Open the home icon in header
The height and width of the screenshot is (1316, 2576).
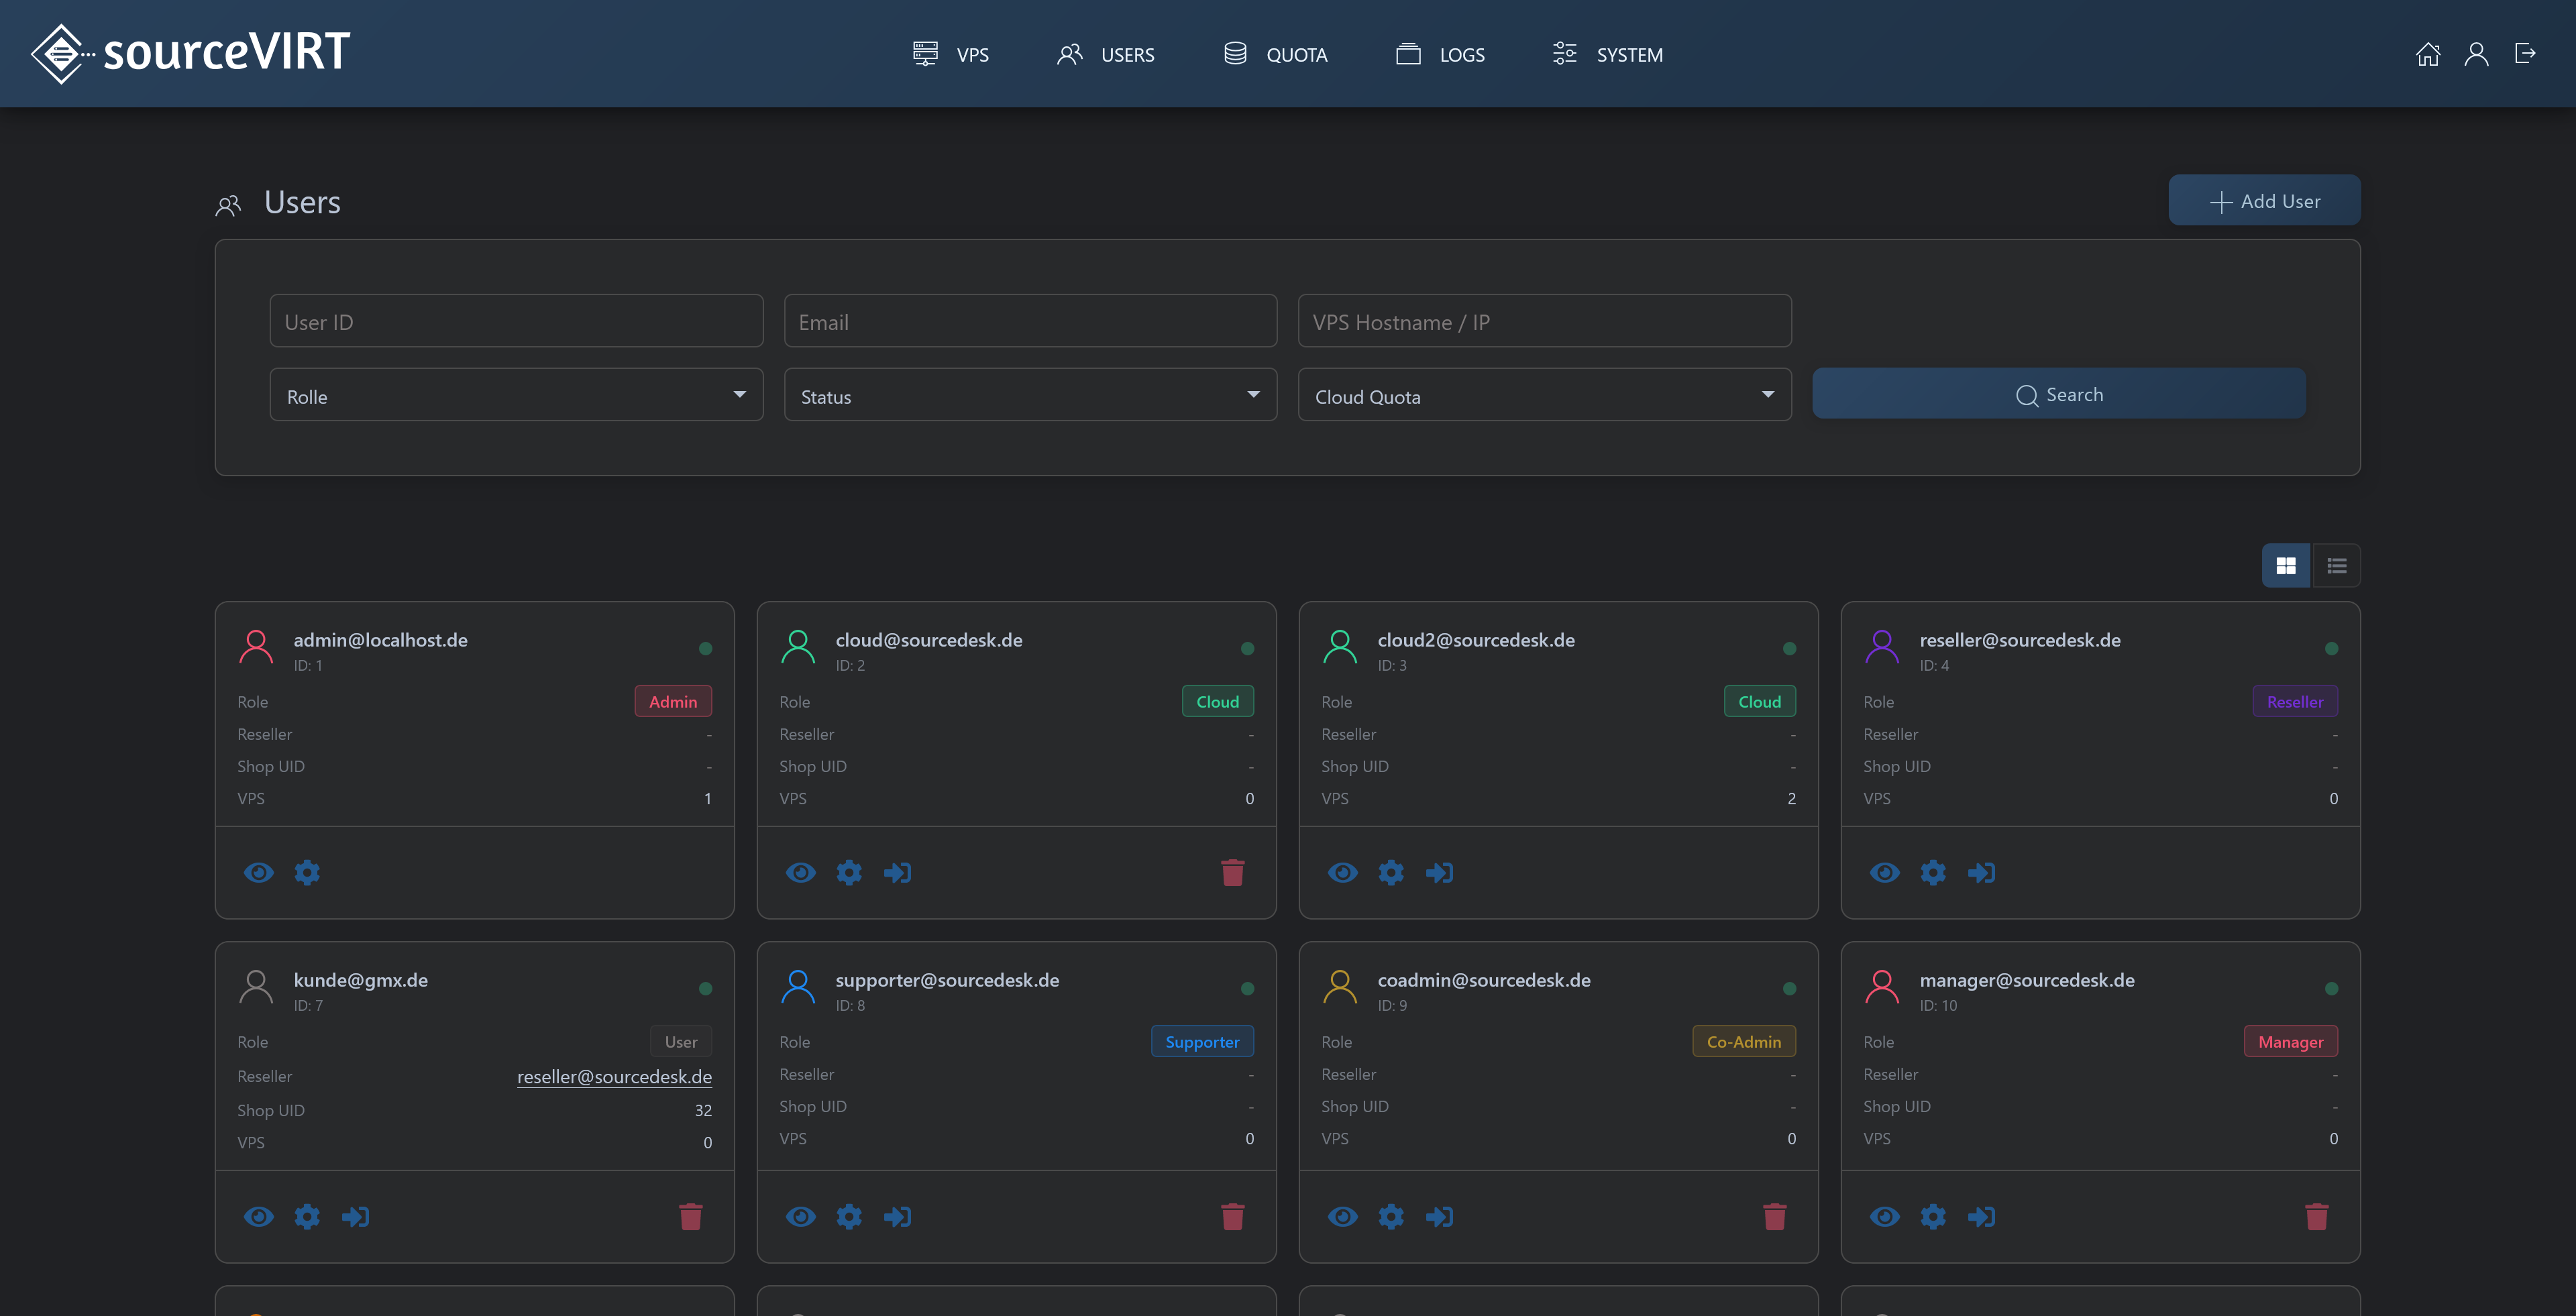pyautogui.click(x=2428, y=54)
